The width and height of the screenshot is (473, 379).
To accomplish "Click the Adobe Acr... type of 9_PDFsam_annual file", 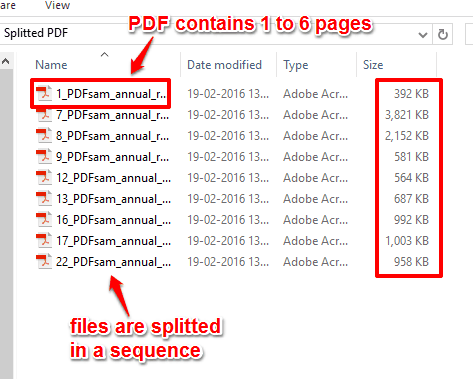I will pos(315,157).
